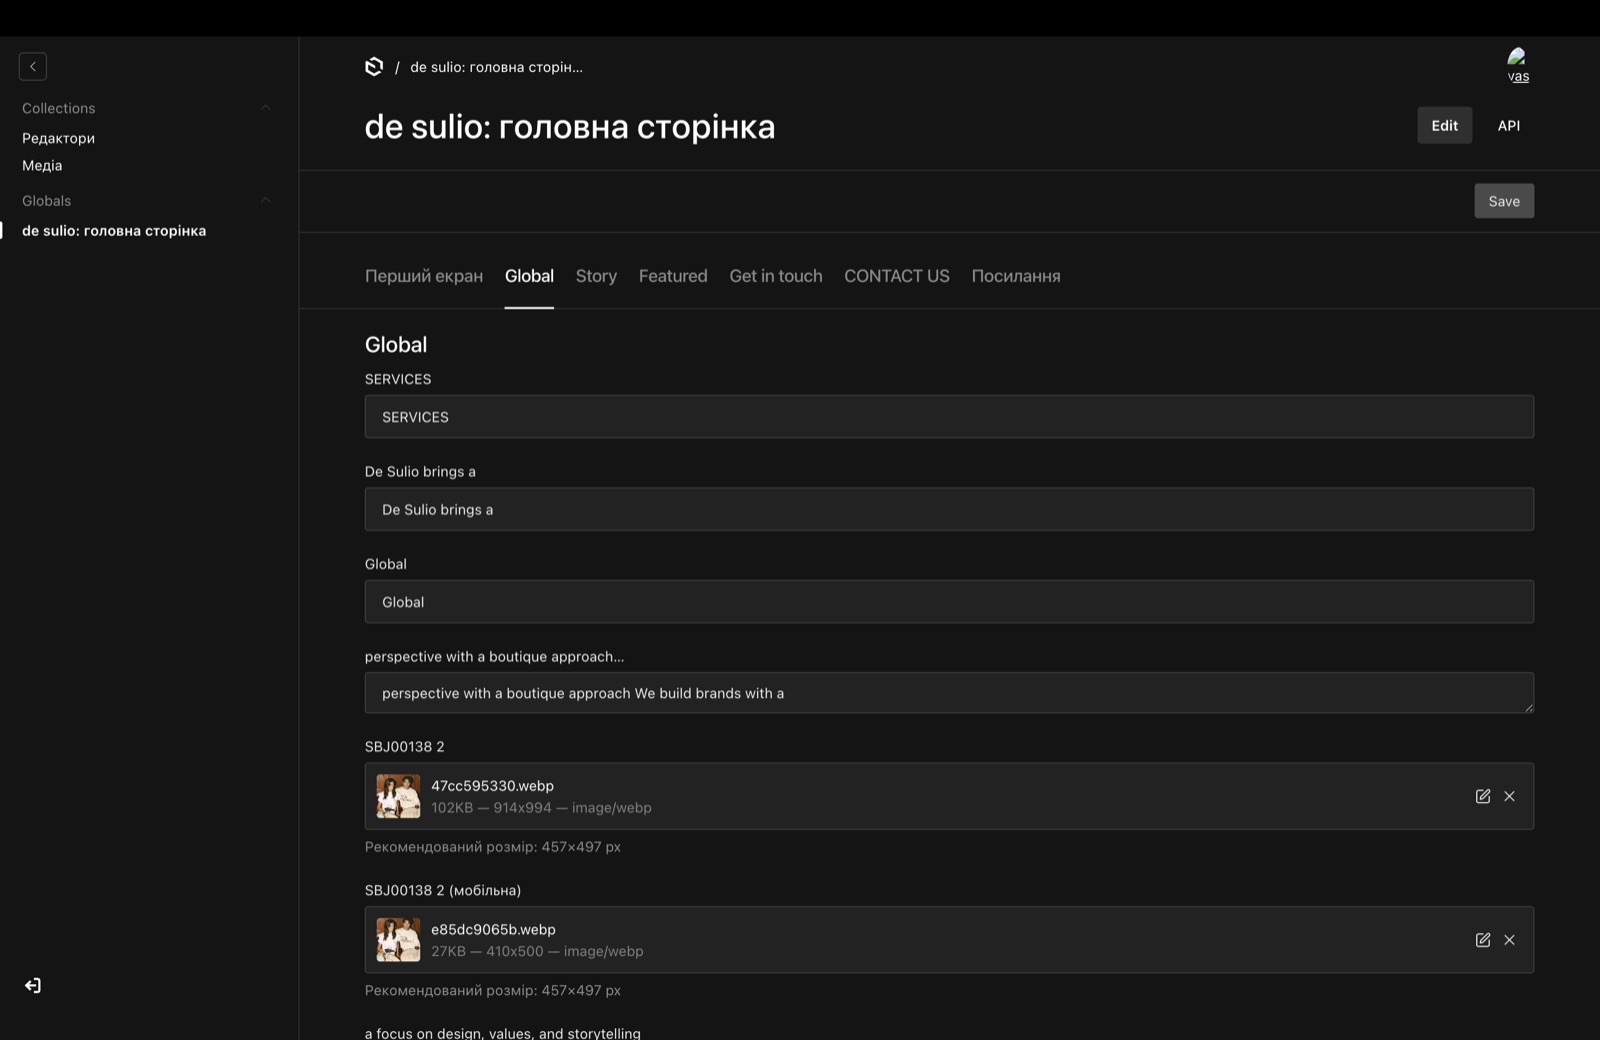Click the SBJ00138 2 (мобільна) field label
Image resolution: width=1600 pixels, height=1040 pixels.
click(x=443, y=890)
